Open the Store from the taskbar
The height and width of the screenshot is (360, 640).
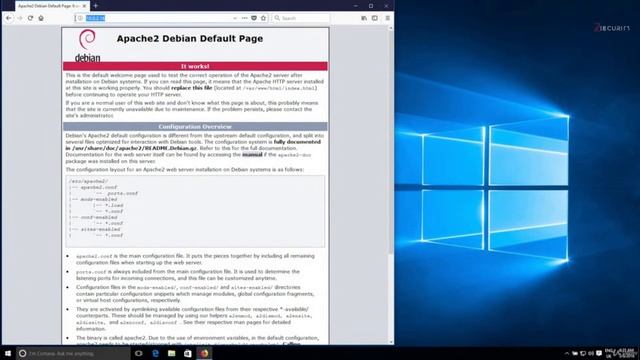click(188, 353)
